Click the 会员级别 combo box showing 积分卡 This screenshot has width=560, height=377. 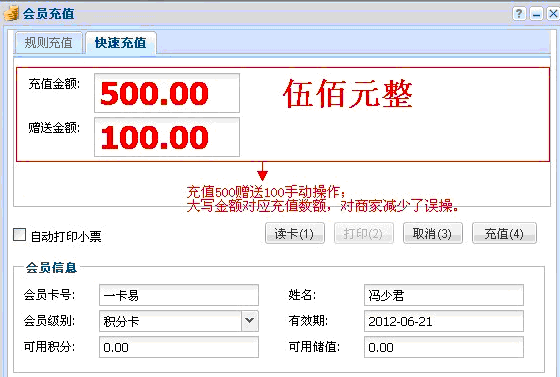pos(179,321)
